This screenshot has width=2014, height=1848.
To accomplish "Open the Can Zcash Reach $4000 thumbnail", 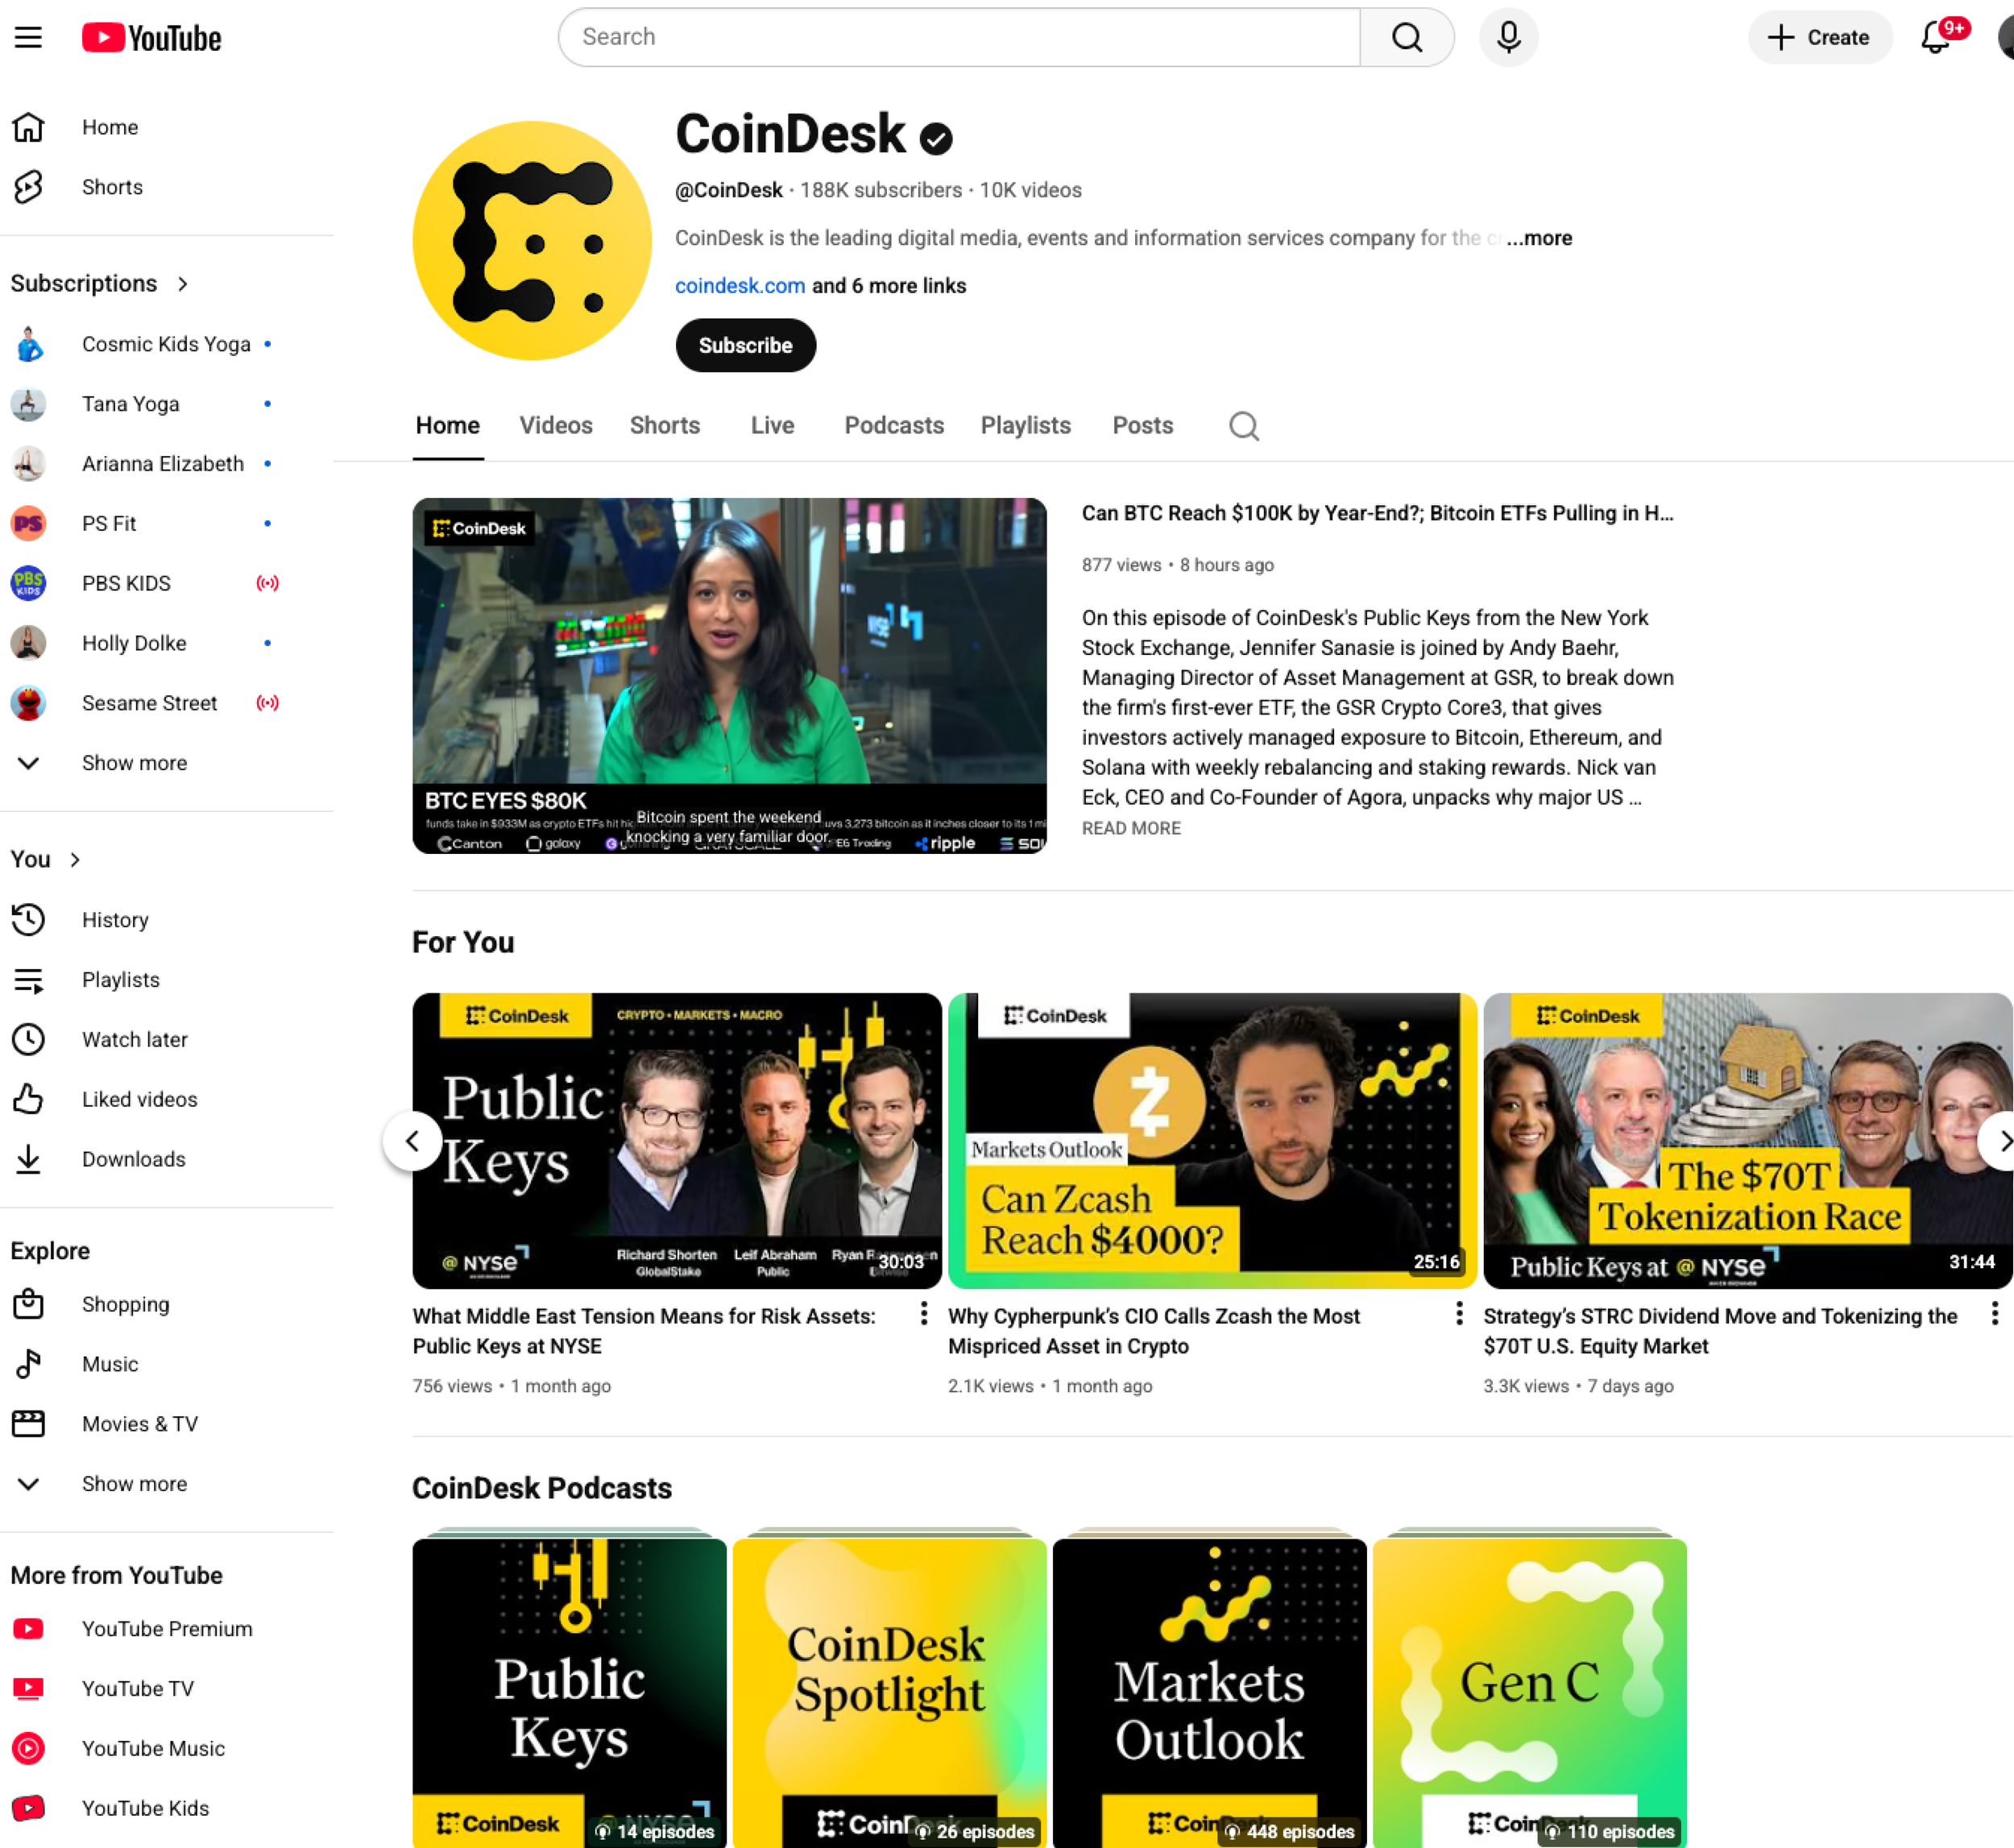I will pos(1212,1140).
